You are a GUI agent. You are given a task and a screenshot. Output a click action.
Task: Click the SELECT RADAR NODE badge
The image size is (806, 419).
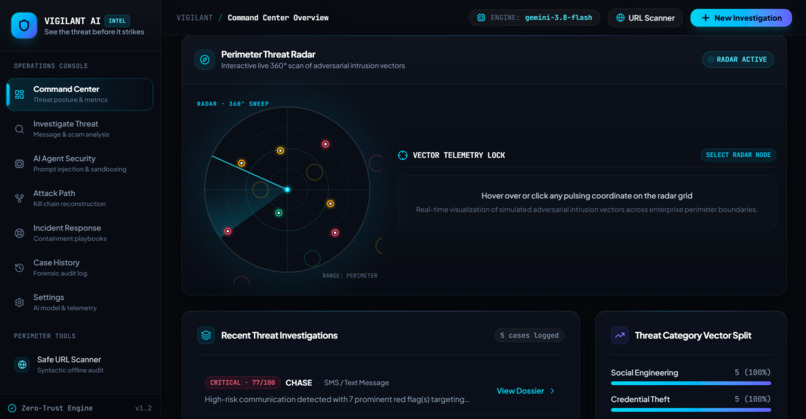[738, 155]
